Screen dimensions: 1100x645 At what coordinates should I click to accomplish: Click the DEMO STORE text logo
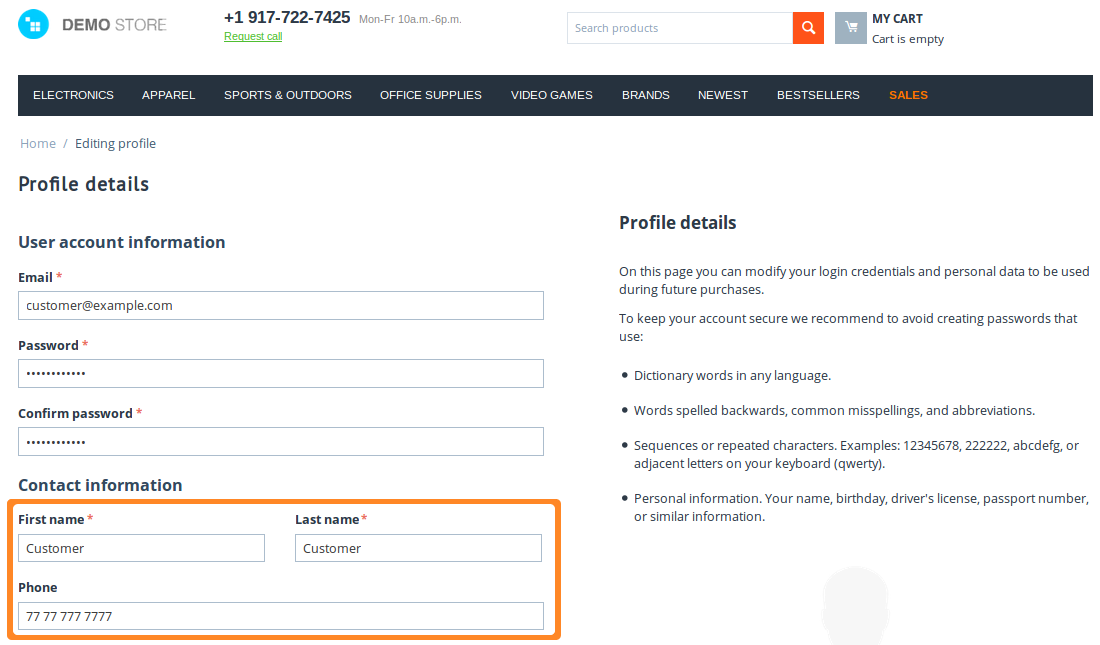(x=114, y=25)
